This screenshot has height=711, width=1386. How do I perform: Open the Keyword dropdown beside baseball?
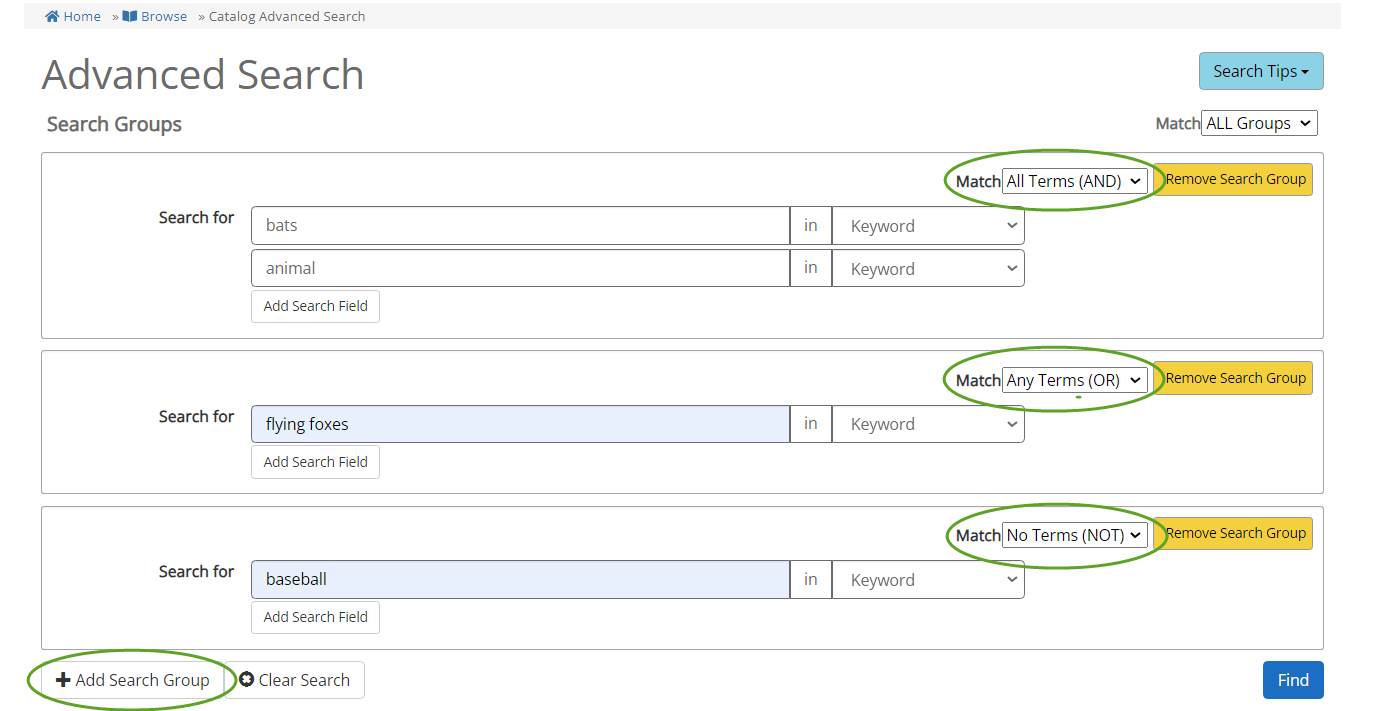(927, 579)
